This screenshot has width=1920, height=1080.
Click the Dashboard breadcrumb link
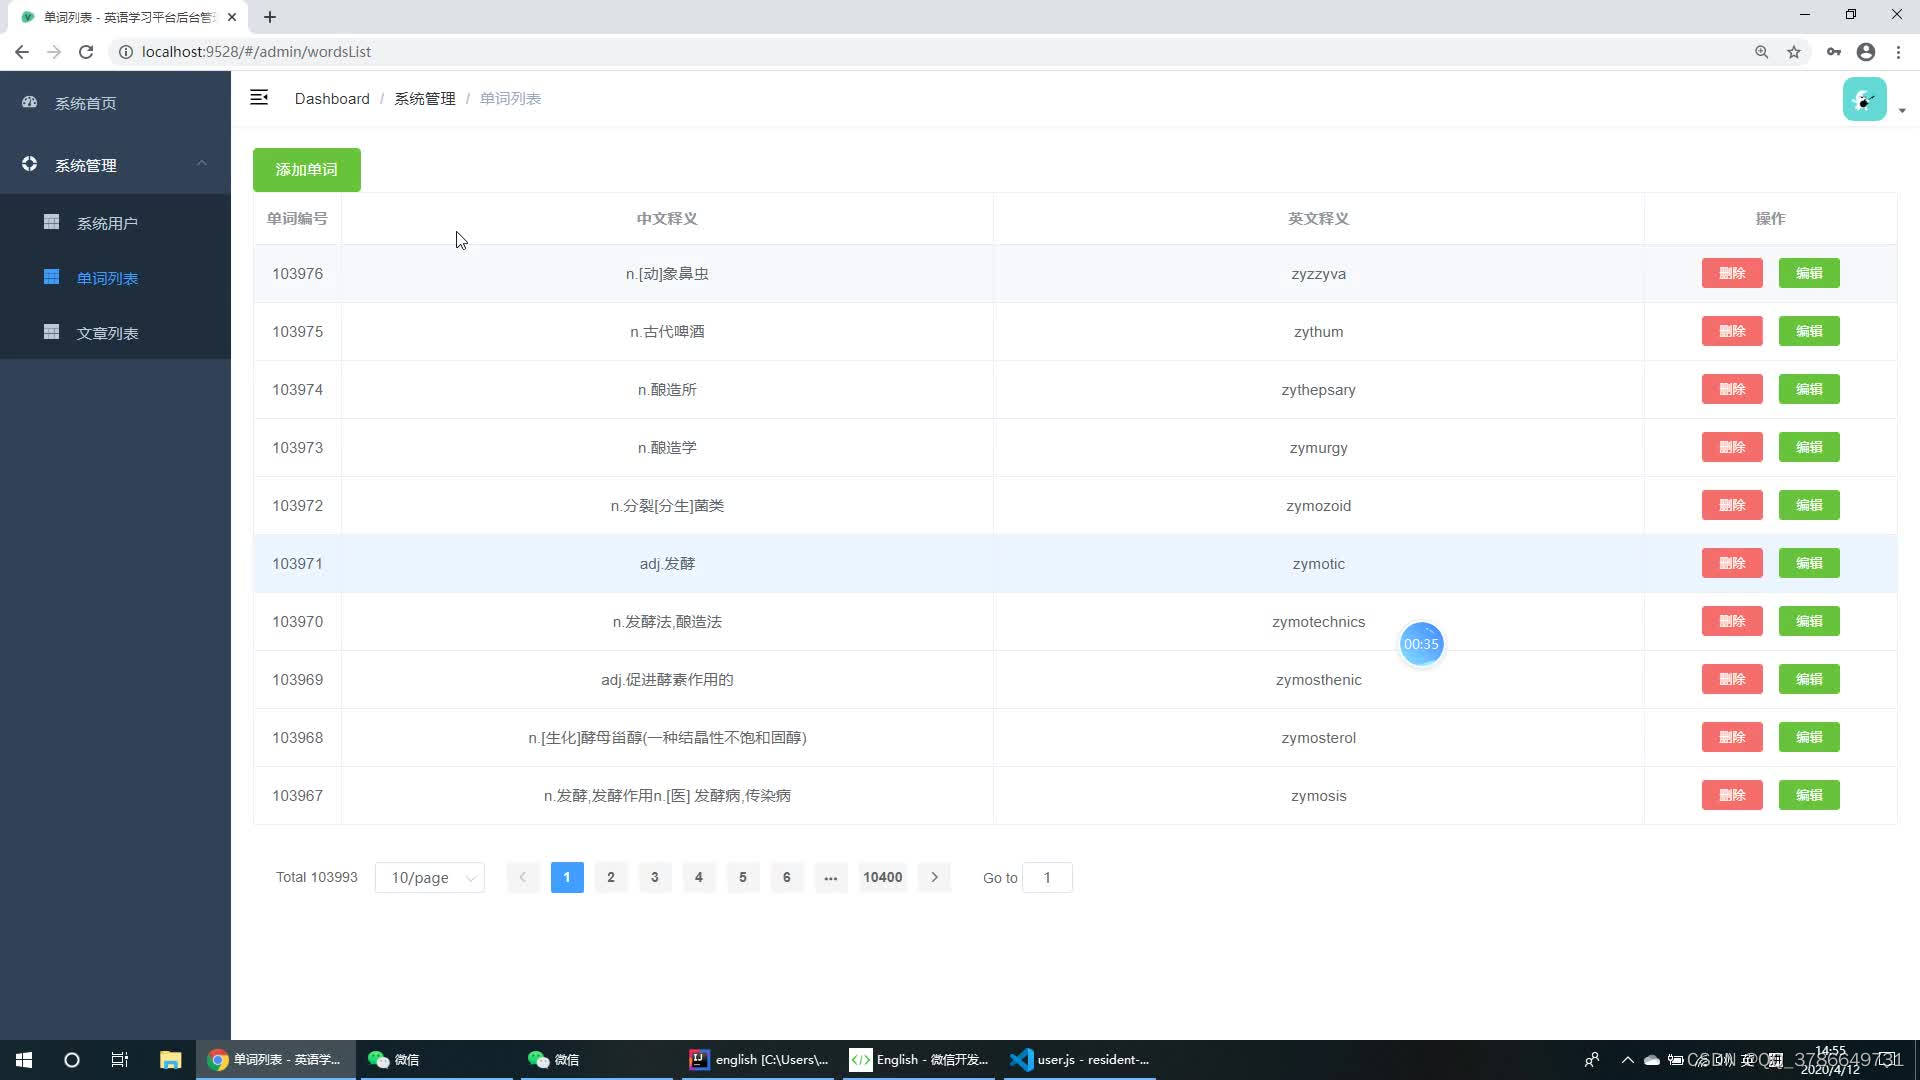pyautogui.click(x=332, y=98)
